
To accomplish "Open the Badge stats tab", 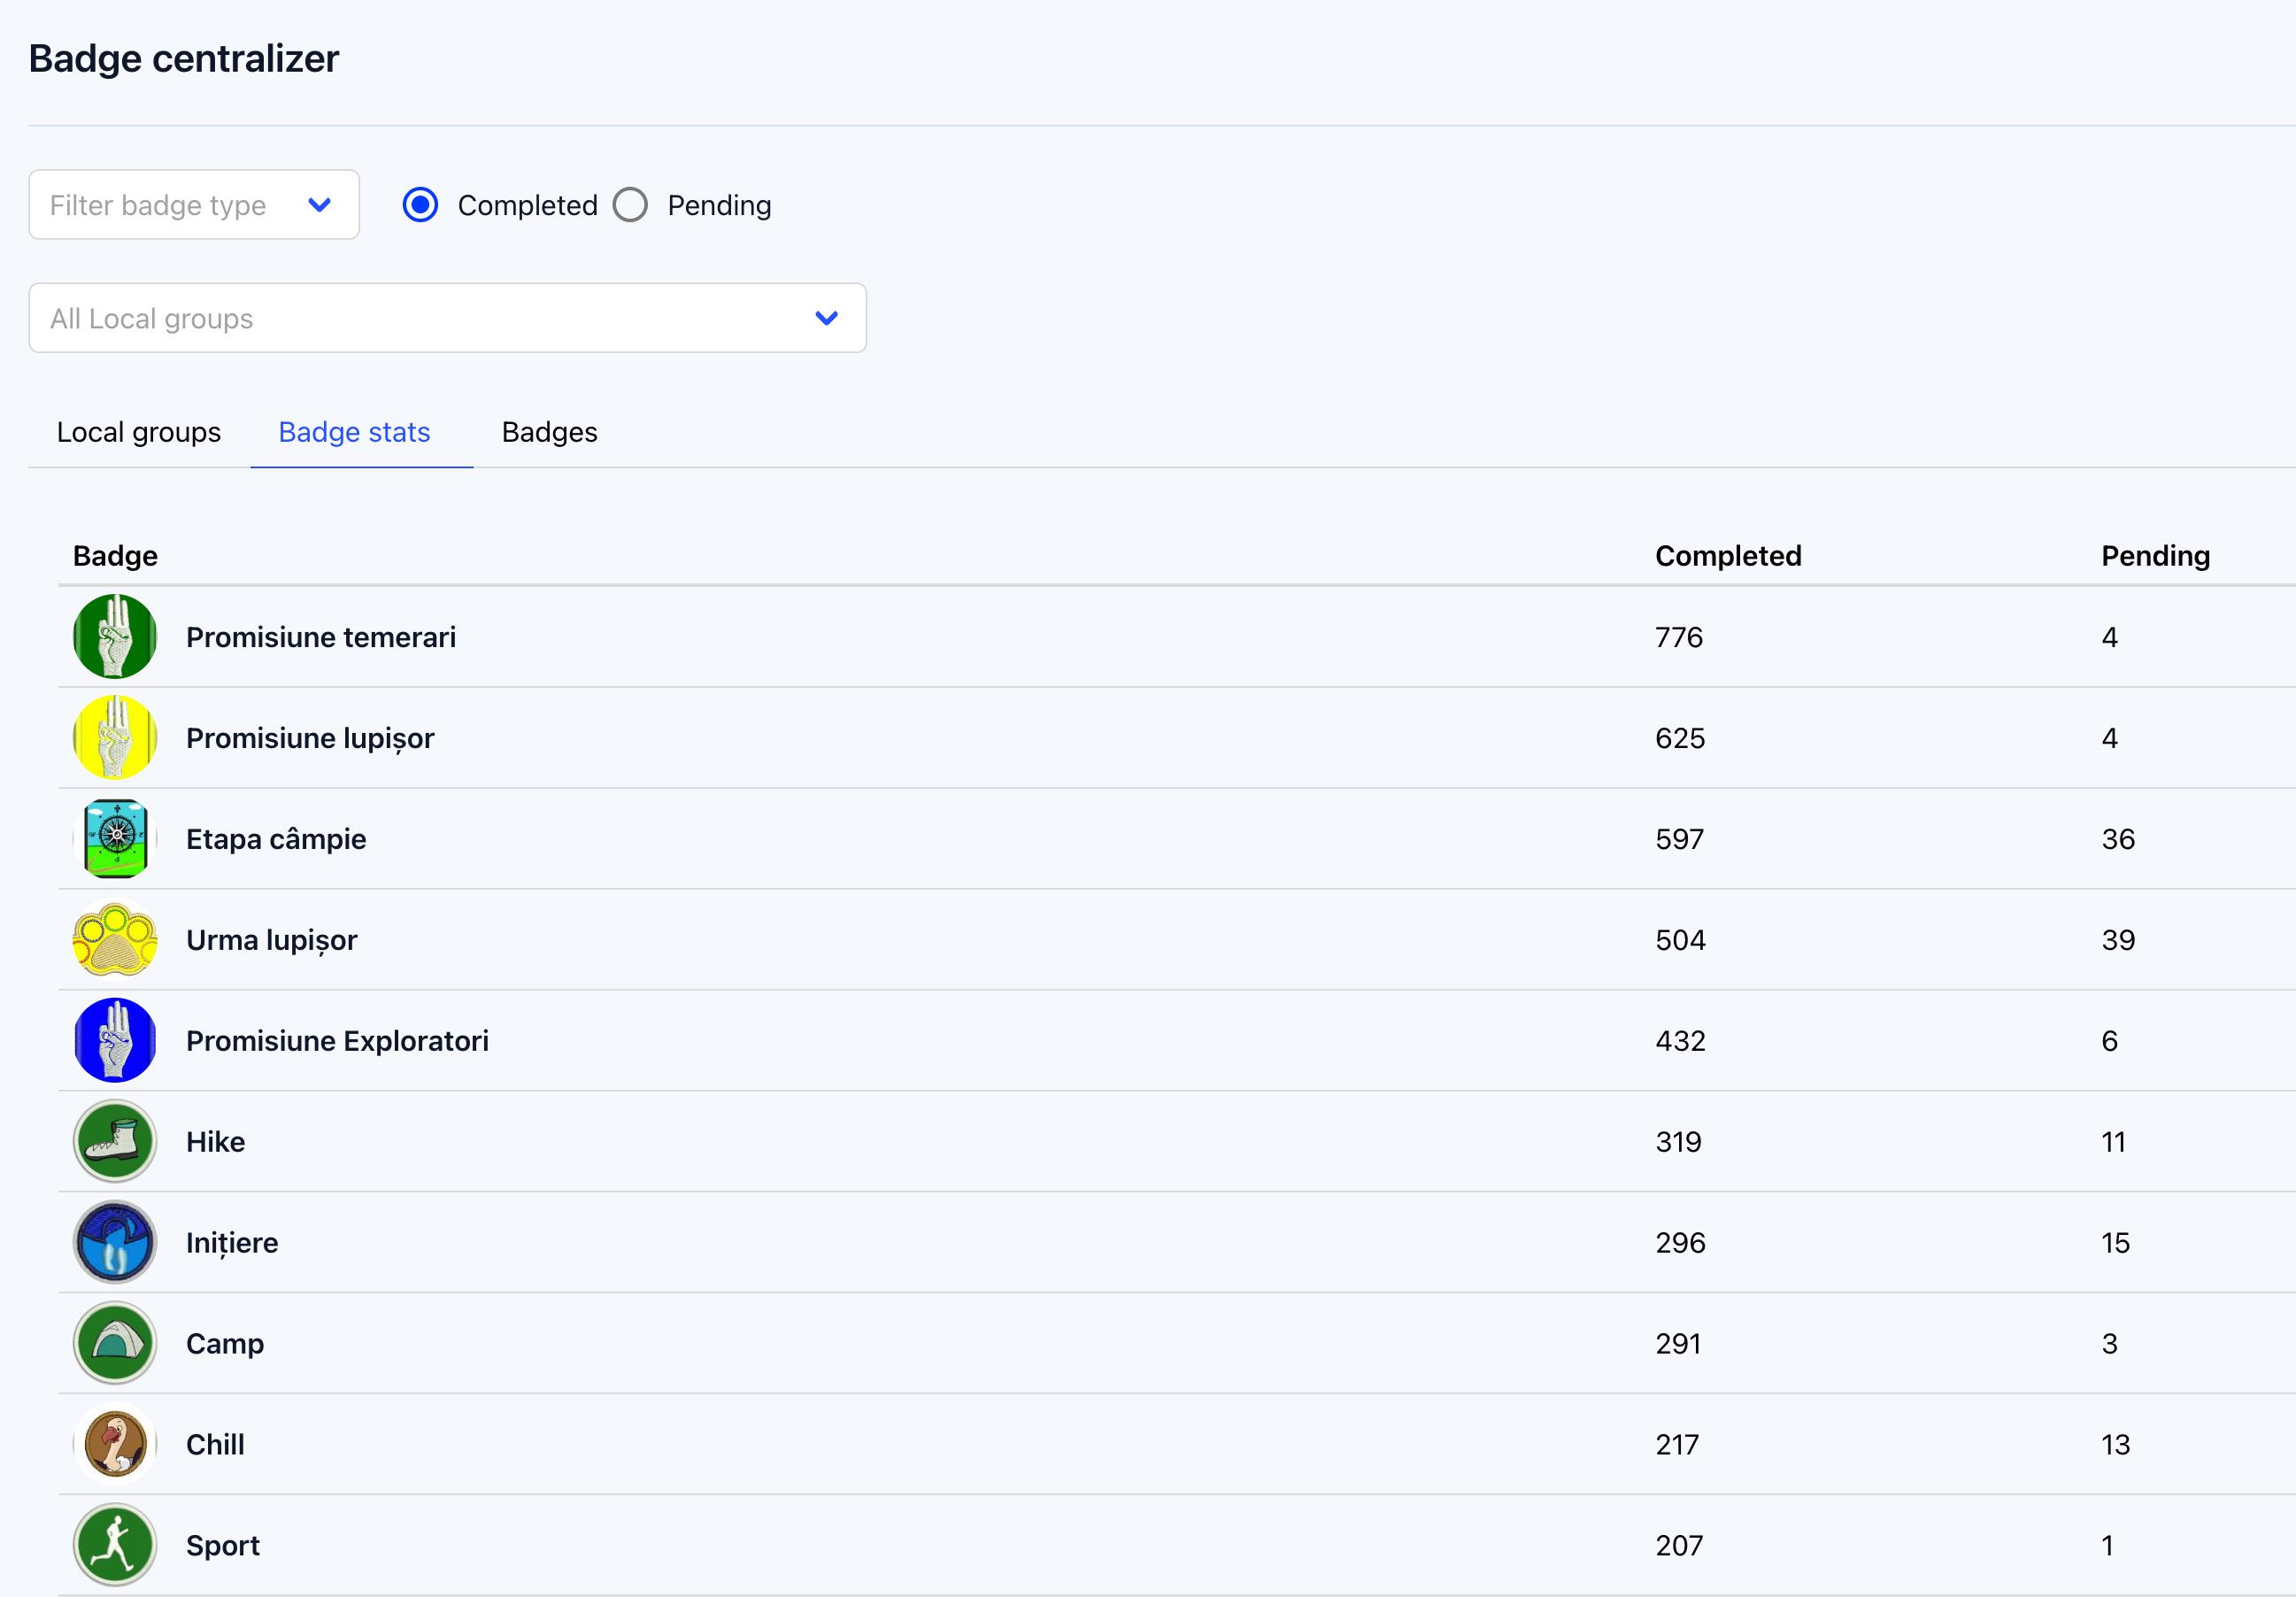I will click(354, 432).
